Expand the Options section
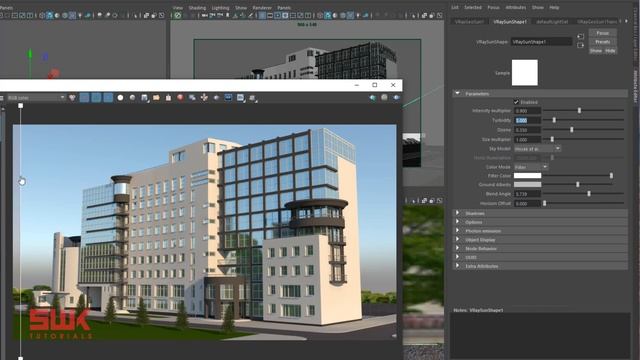Viewport: 640px width, 360px height. [458, 222]
